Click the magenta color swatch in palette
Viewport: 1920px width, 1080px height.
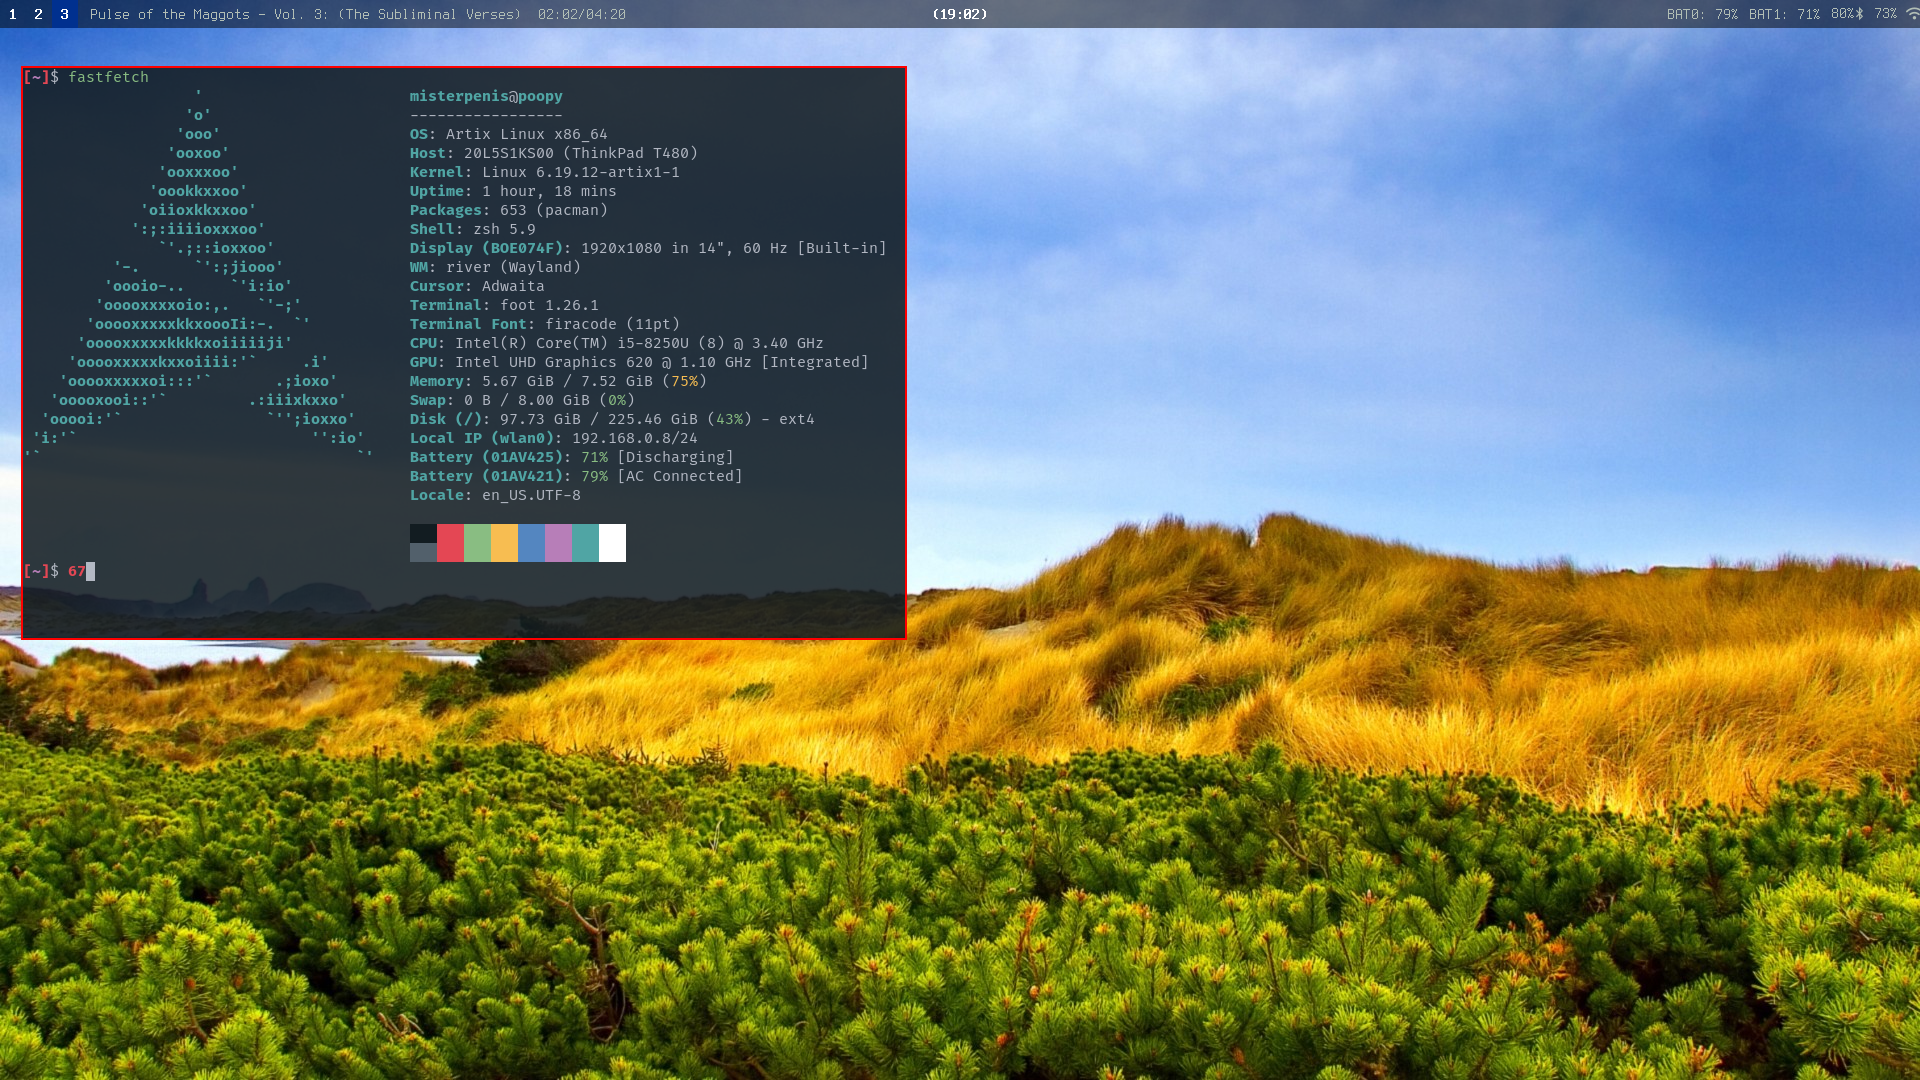click(558, 542)
